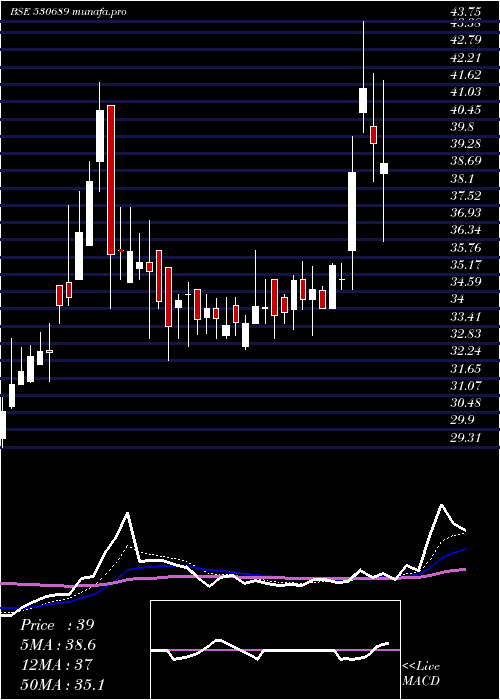Click the 34 price axis label

tap(458, 299)
